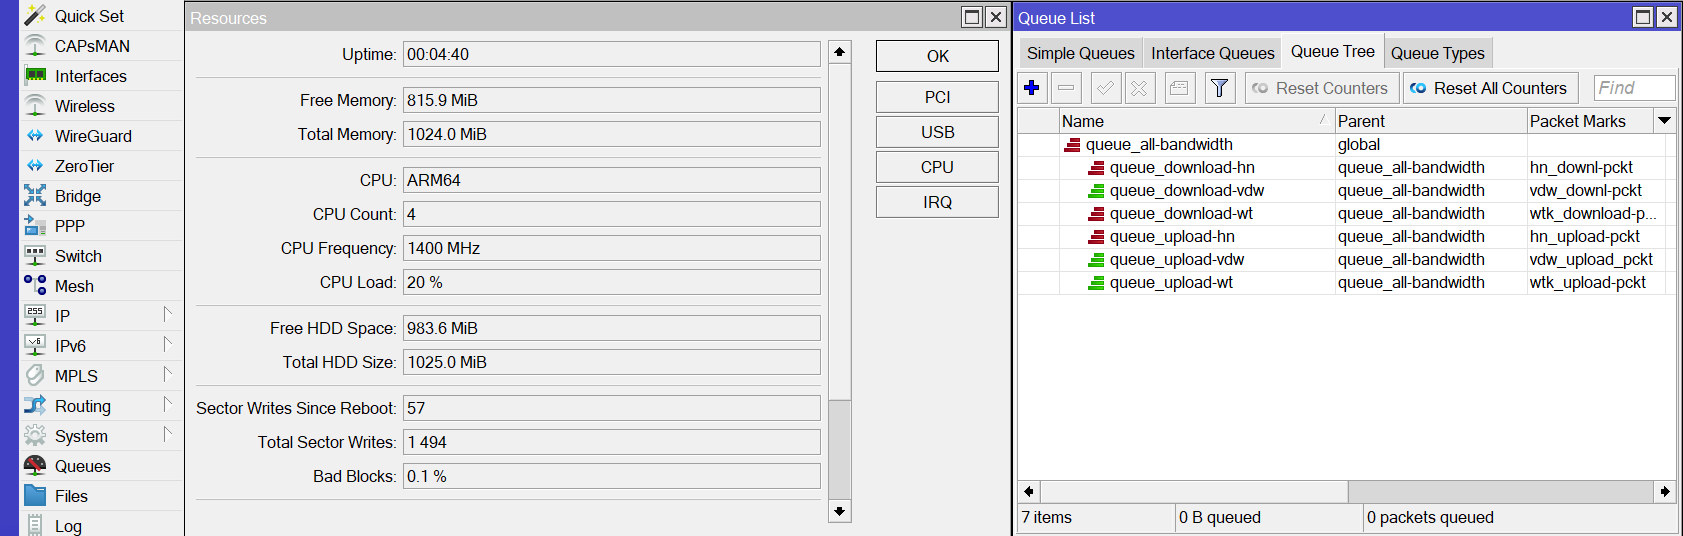Expand the Routing submenu
Screen dimensions: 1683x536
tap(167, 405)
